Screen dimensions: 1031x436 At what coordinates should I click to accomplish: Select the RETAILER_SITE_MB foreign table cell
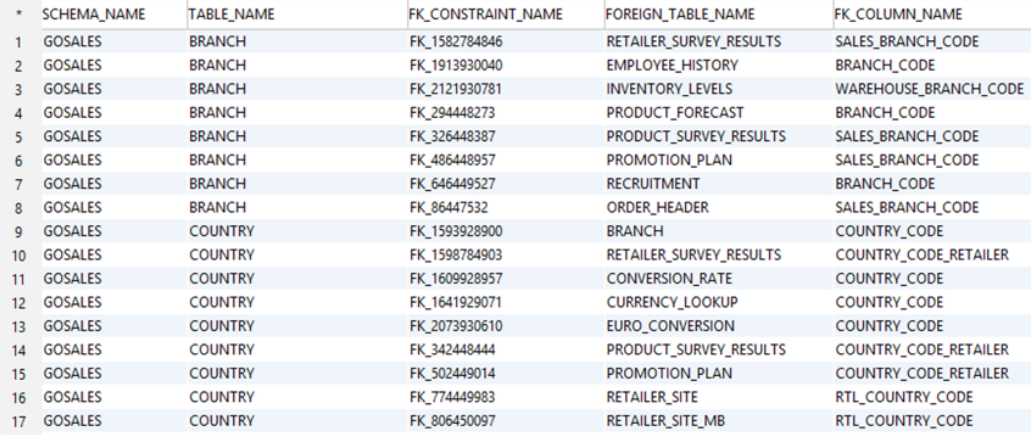tap(719, 421)
